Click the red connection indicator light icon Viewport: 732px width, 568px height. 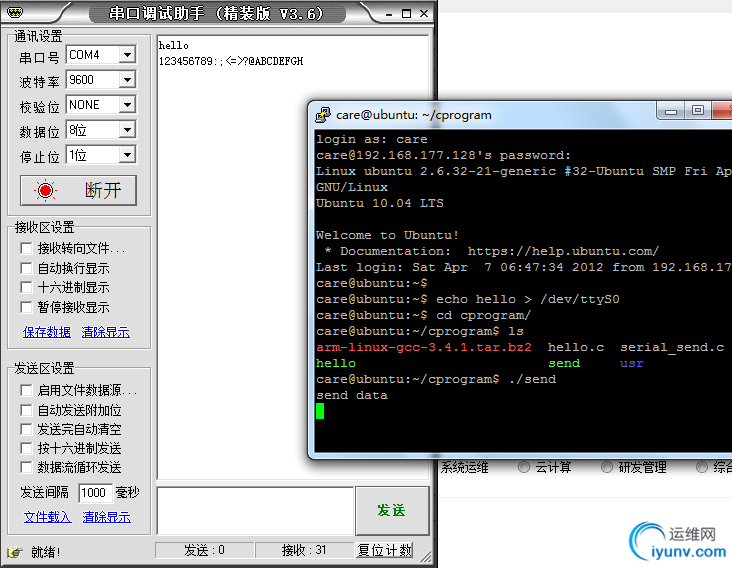tap(45, 190)
